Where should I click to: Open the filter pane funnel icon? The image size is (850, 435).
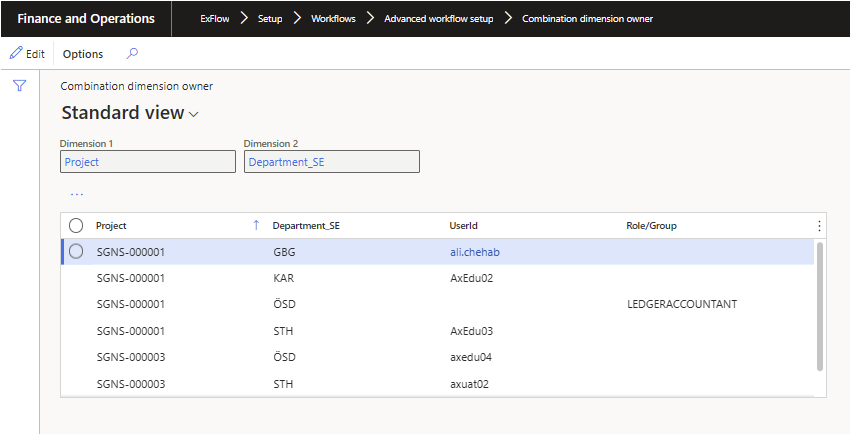pyautogui.click(x=20, y=86)
